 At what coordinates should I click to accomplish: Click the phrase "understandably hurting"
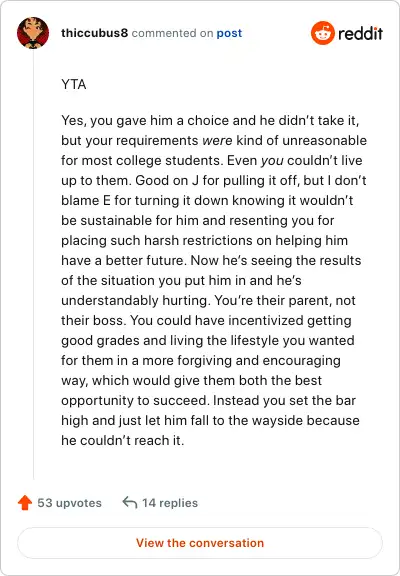[136, 300]
